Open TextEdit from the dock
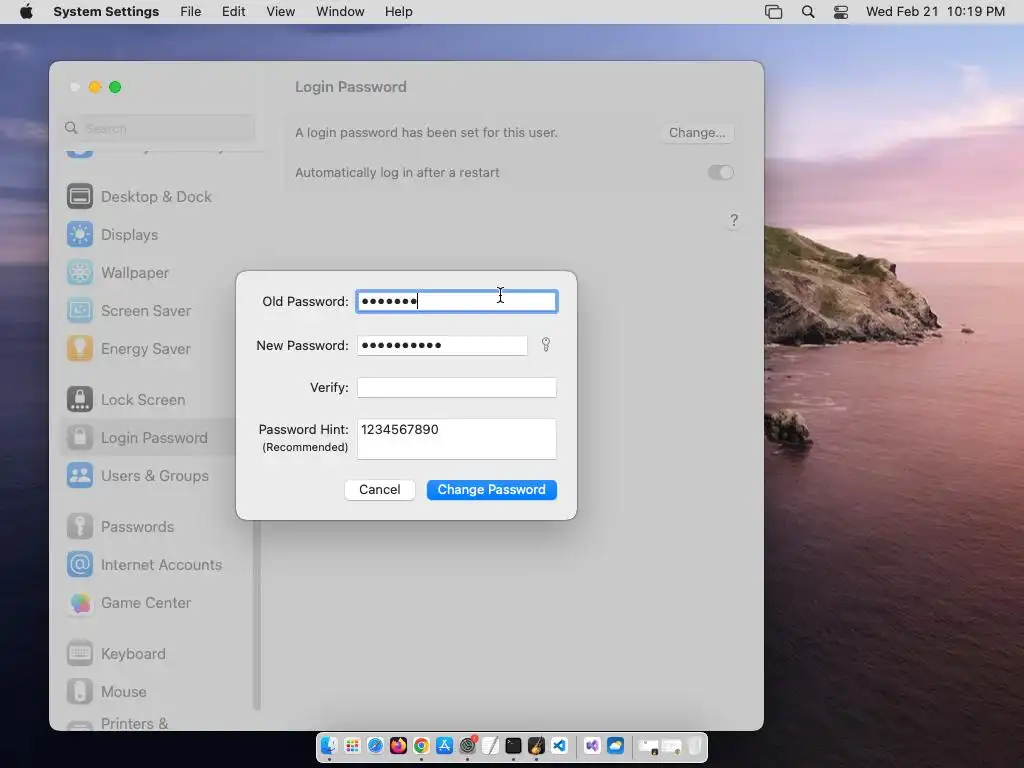 tap(490, 746)
